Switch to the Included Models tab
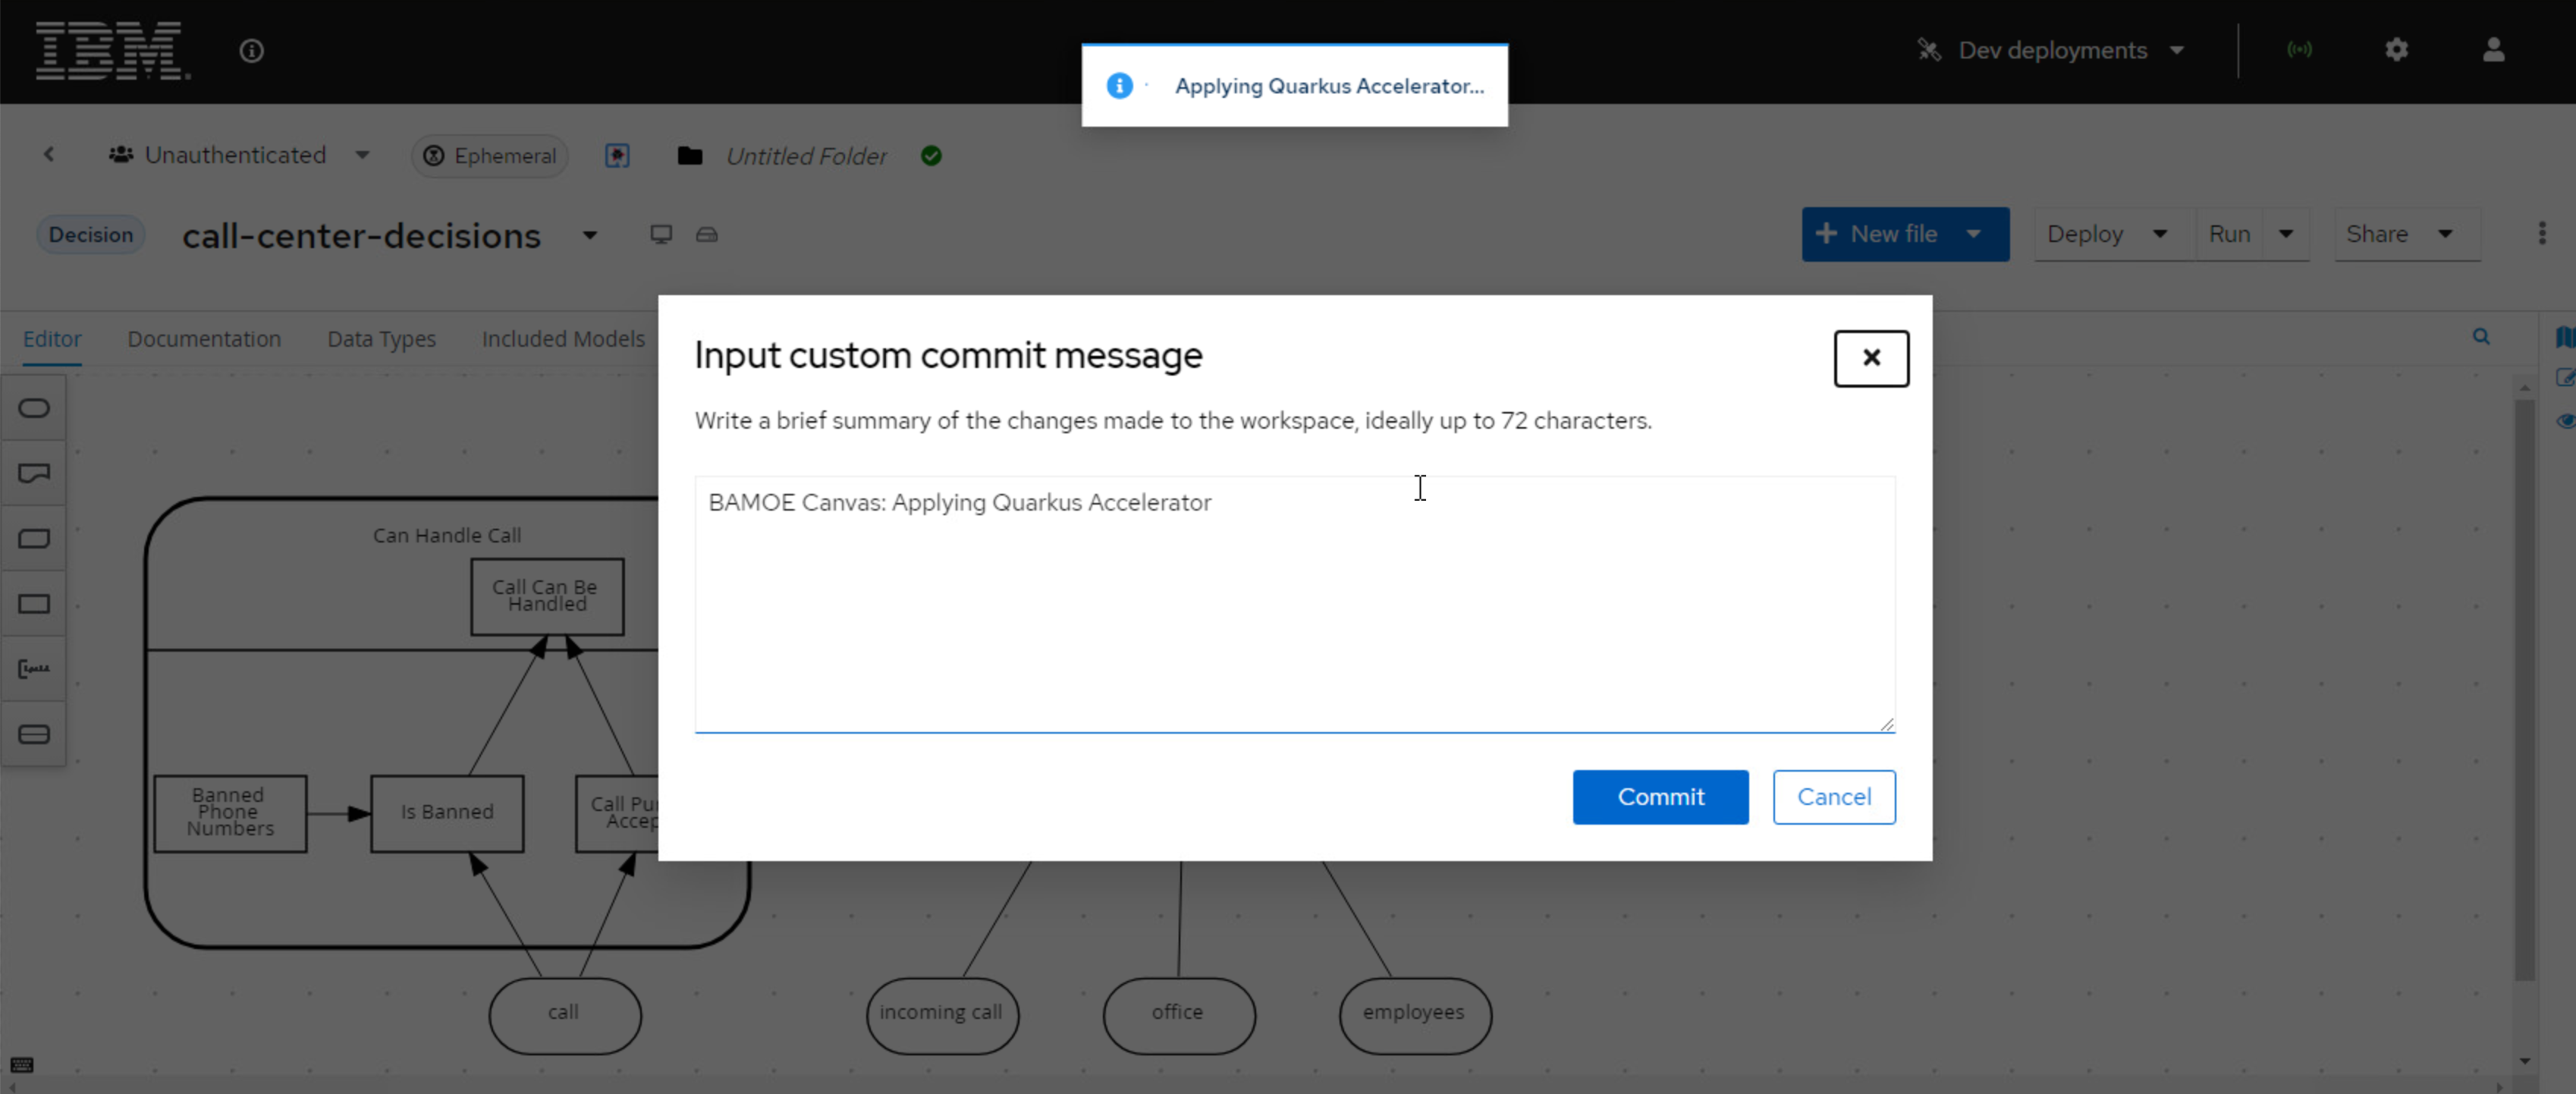This screenshot has width=2576, height=1094. (x=563, y=339)
